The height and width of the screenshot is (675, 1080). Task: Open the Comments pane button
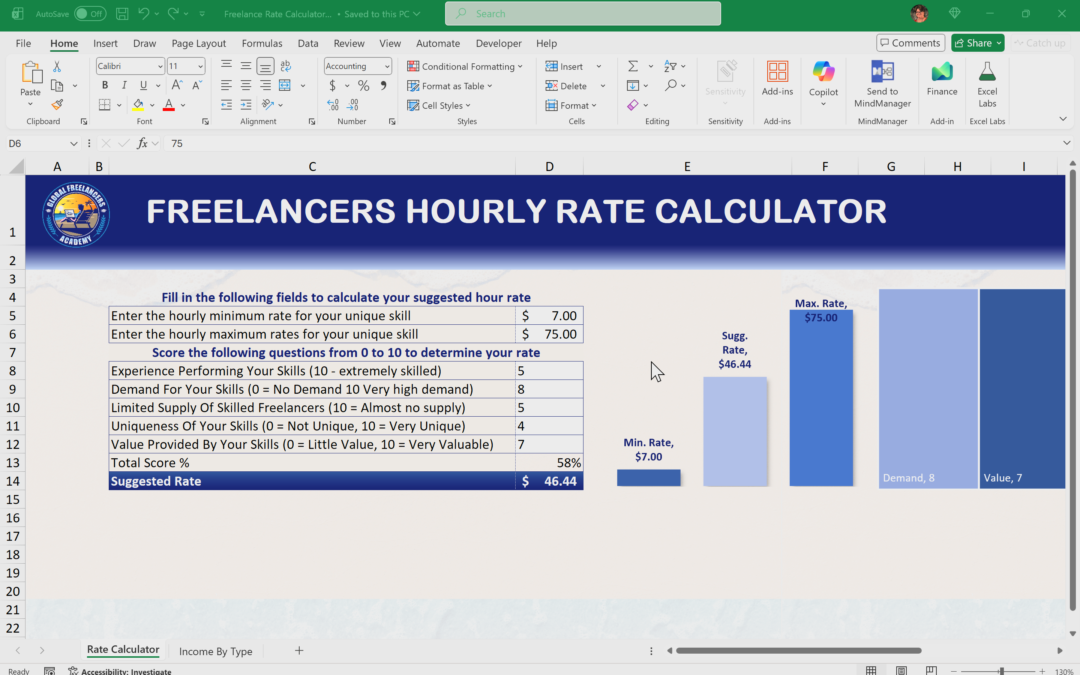click(910, 43)
